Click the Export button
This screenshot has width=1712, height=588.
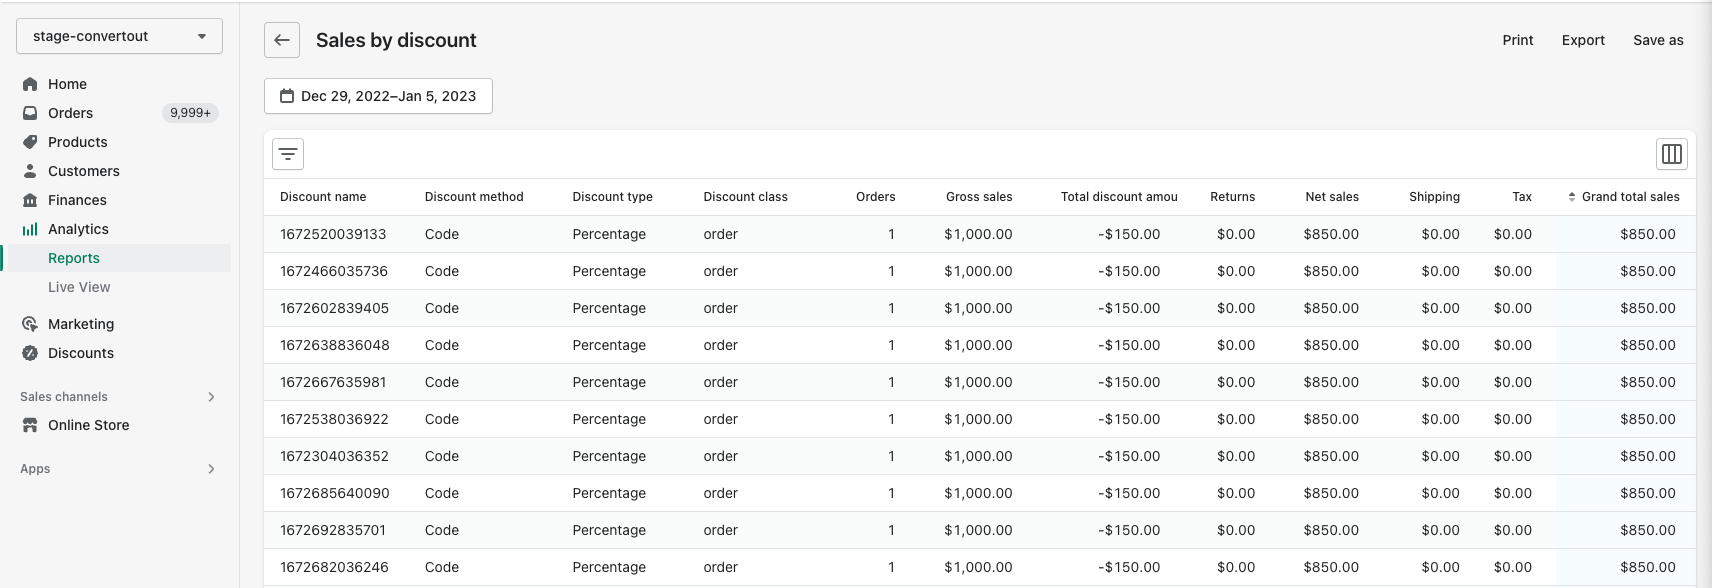(1583, 40)
